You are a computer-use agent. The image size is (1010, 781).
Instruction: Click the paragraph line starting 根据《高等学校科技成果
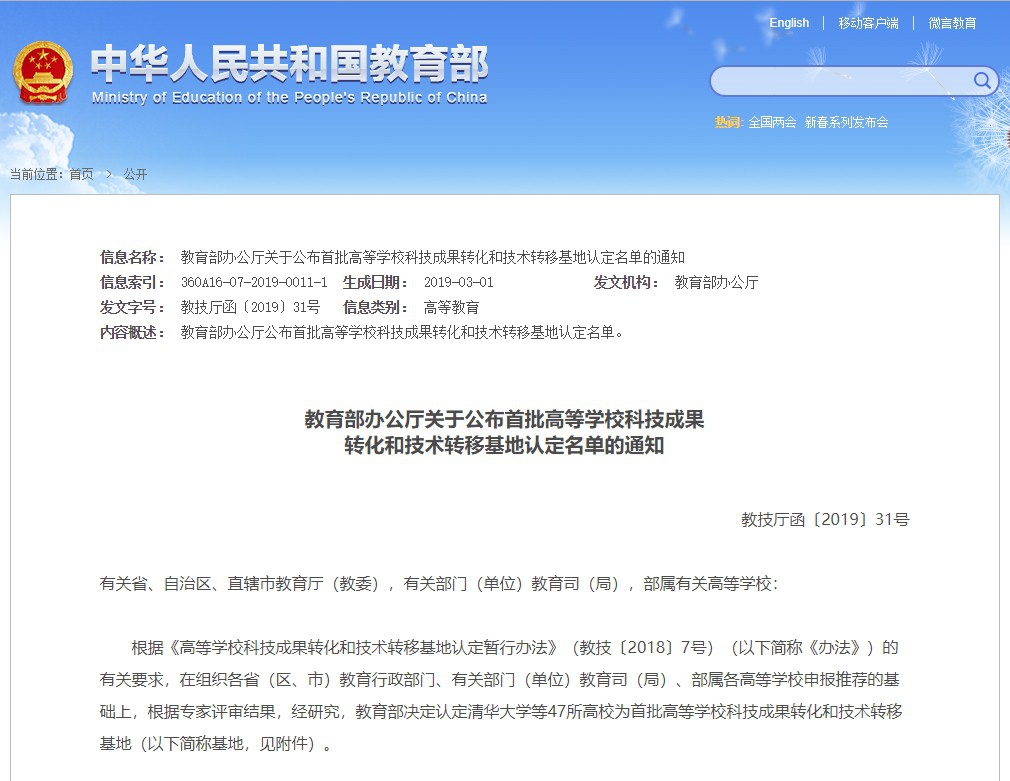coord(515,648)
